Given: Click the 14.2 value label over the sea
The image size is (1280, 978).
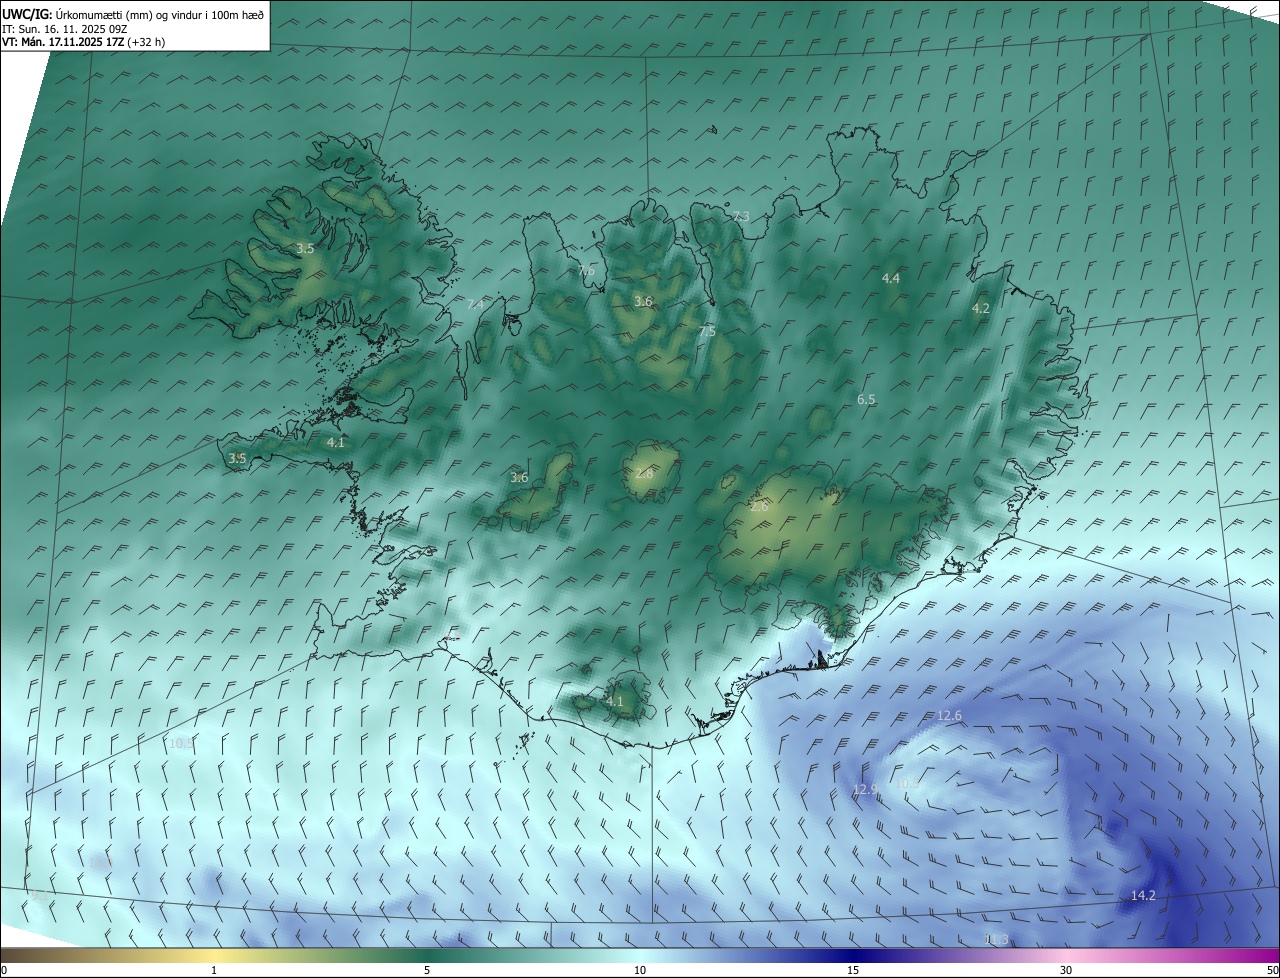Looking at the screenshot, I should pos(1143,895).
